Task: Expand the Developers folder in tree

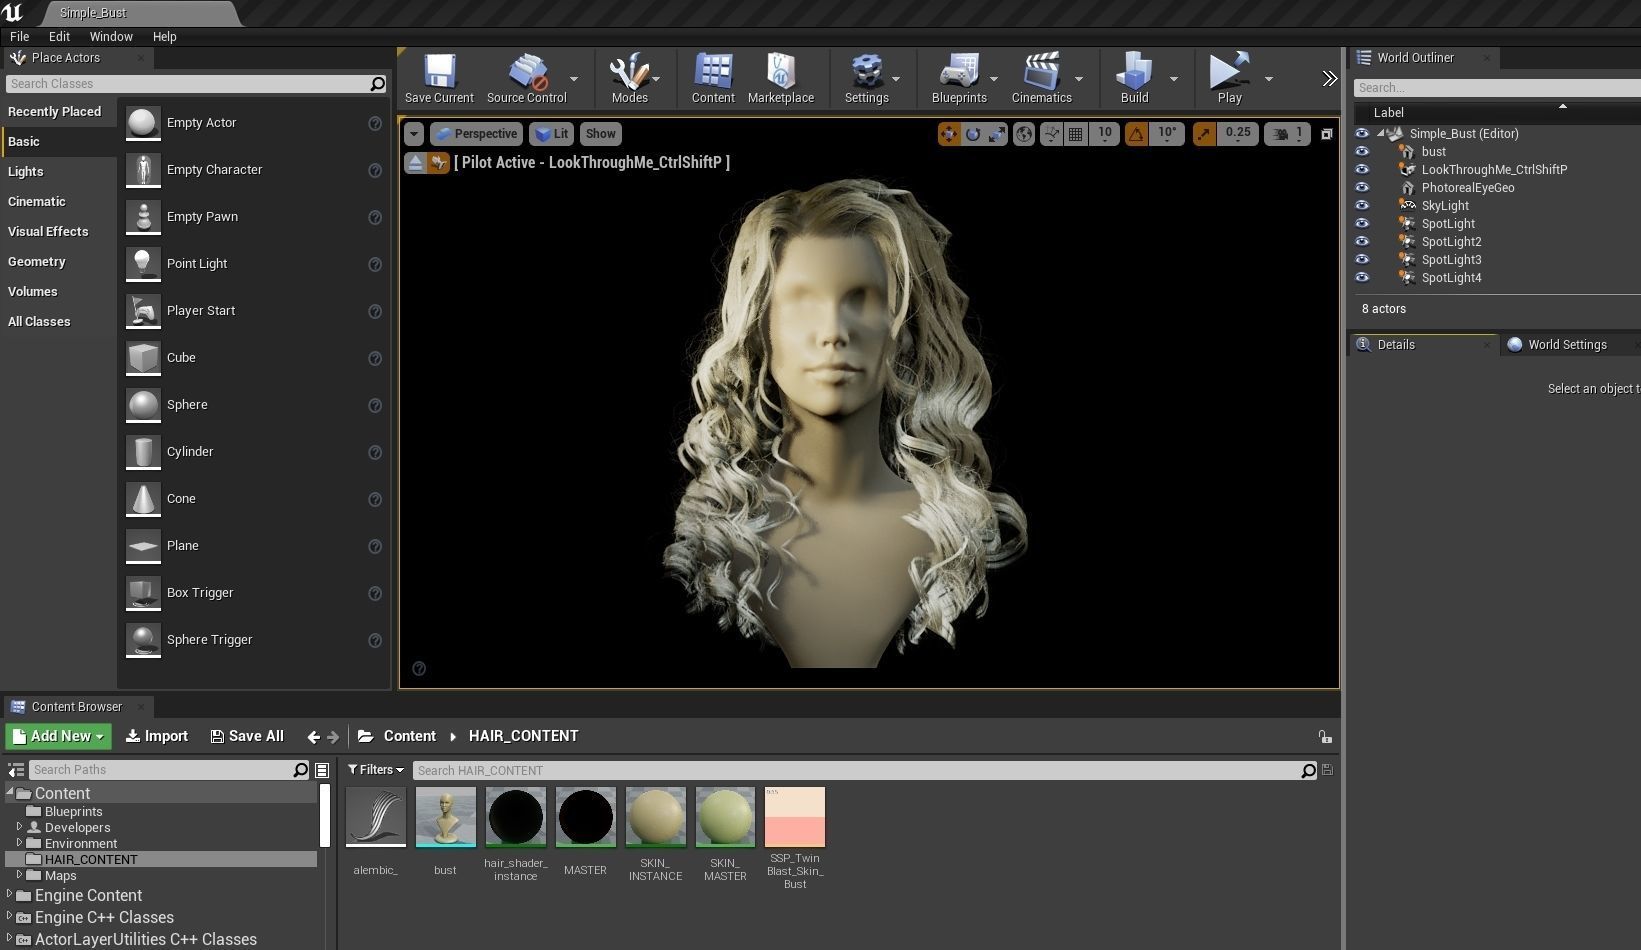Action: click(19, 827)
